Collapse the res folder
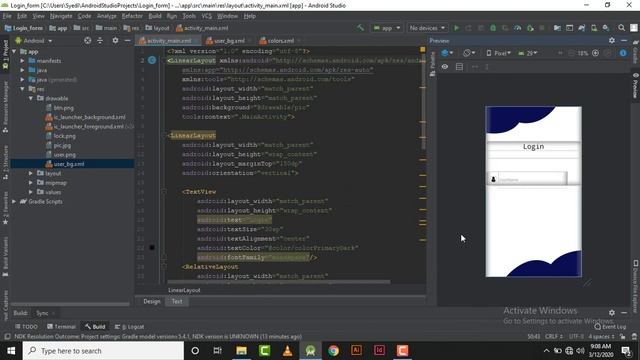Screen dimensions: 640x360 (x=22, y=89)
